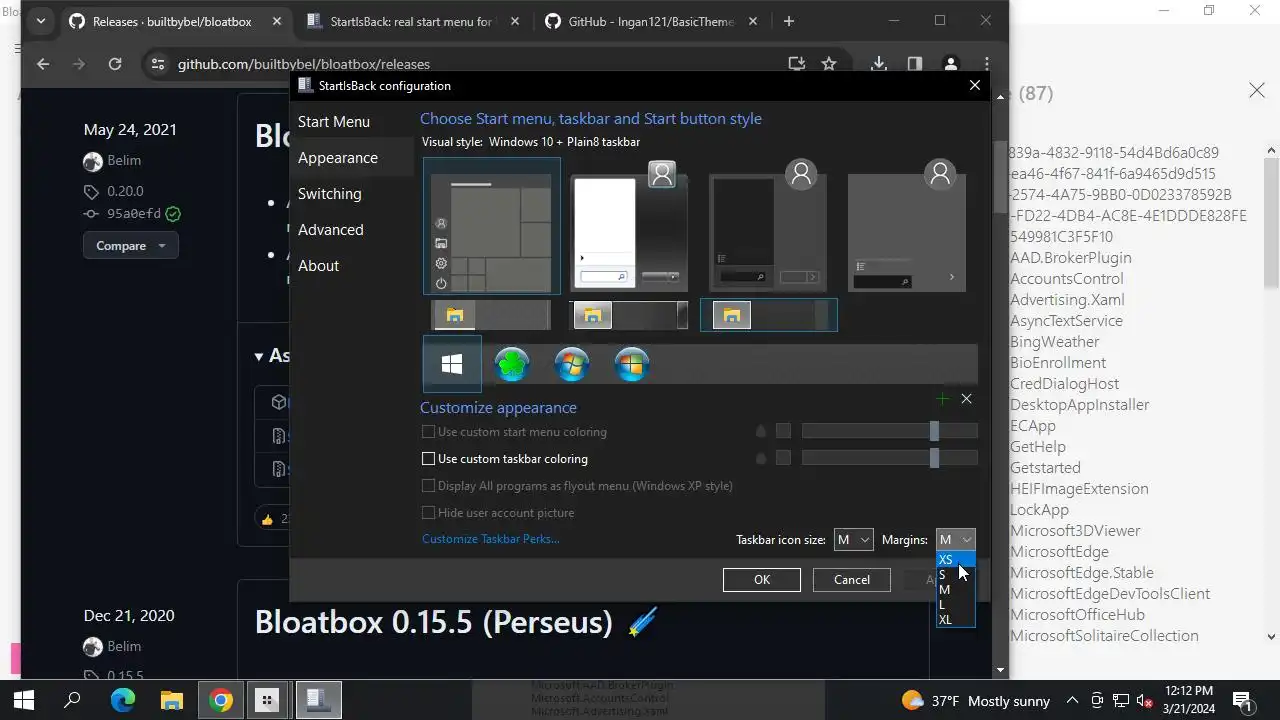Open Belim's profile on the May 24 release
Screen dimensions: 1280x720
(124, 161)
